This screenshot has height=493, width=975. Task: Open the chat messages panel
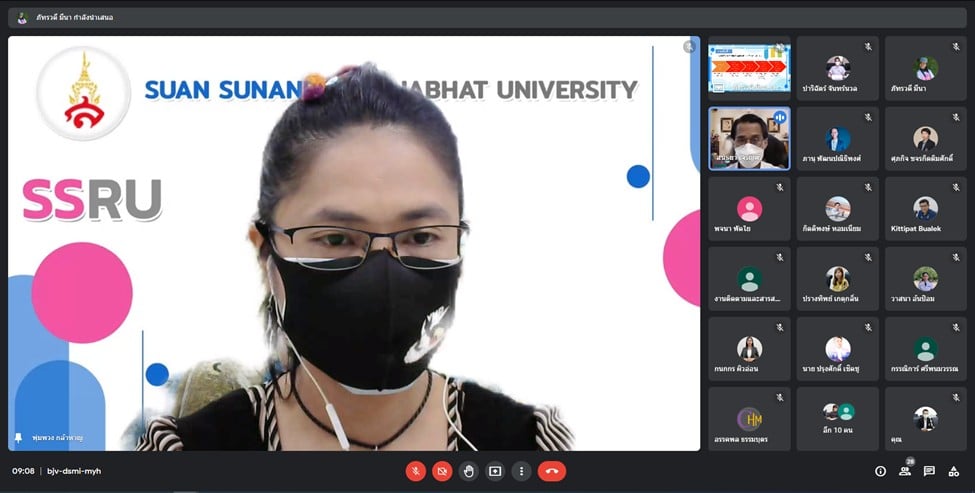click(x=929, y=471)
